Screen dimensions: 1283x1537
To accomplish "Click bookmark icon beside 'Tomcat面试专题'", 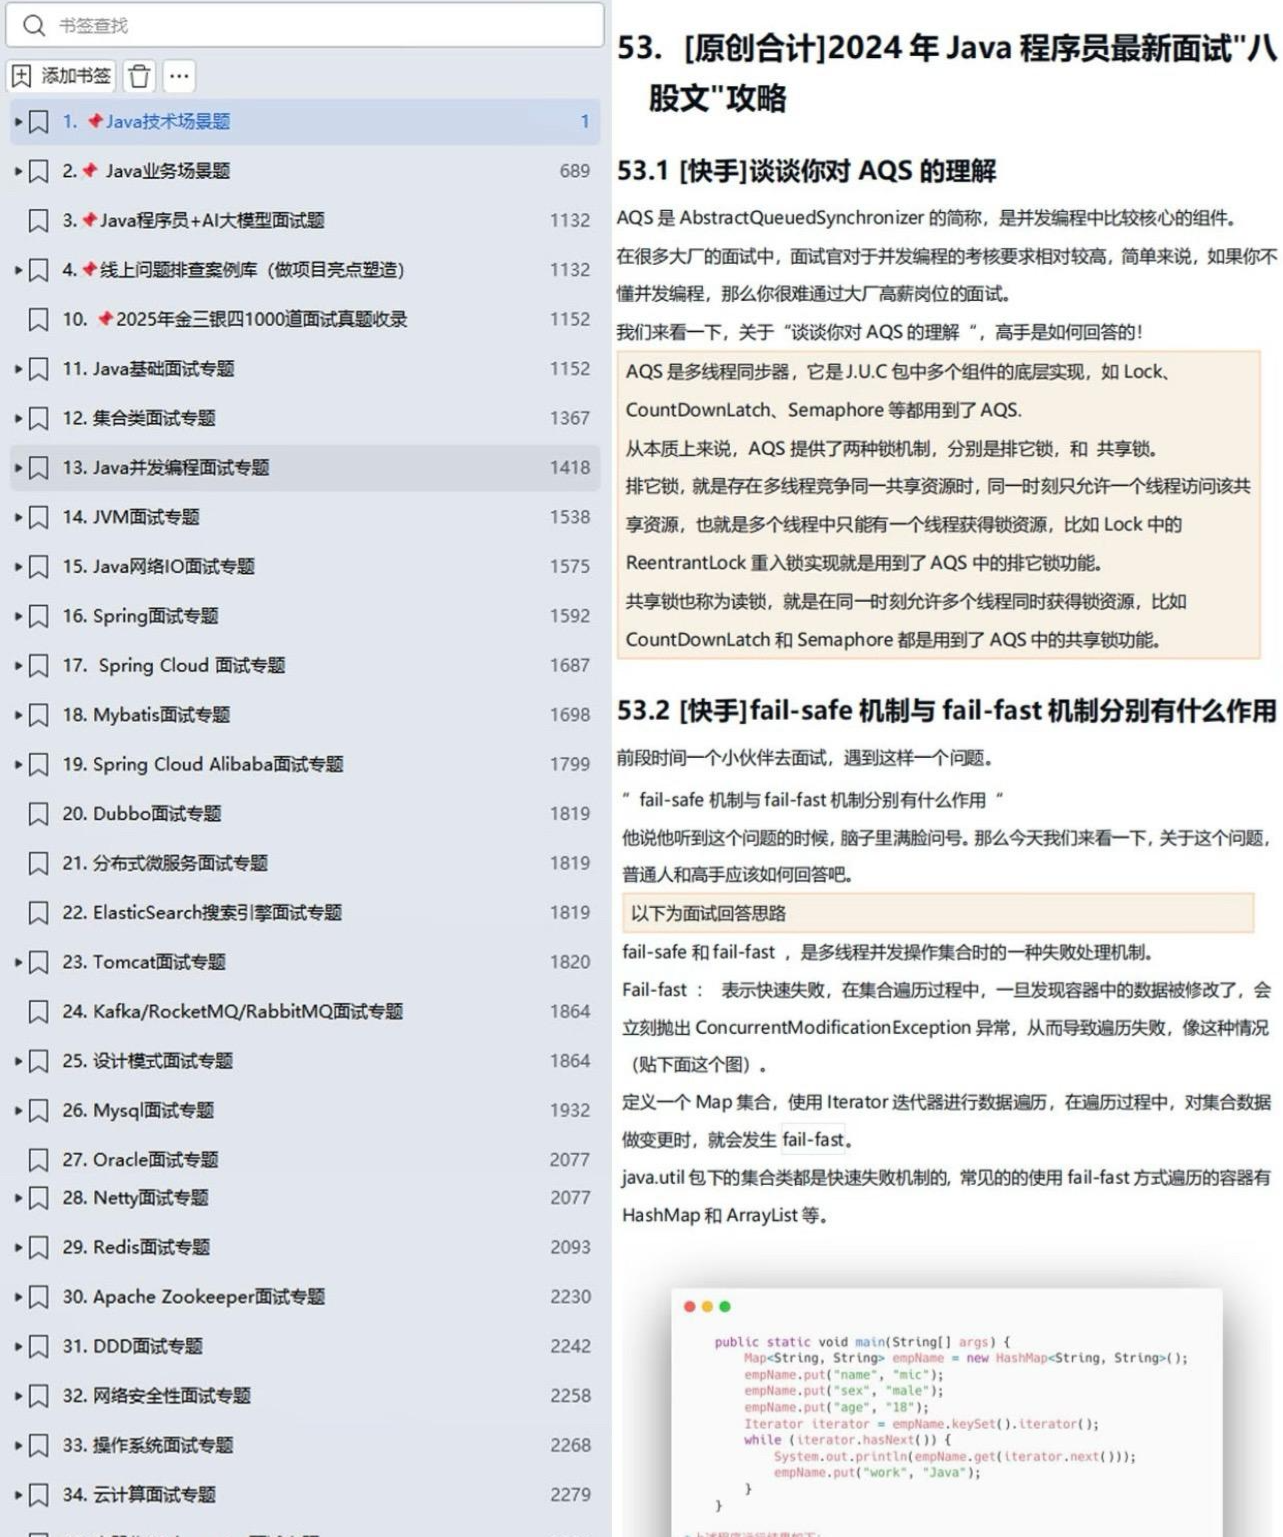I will (38, 962).
